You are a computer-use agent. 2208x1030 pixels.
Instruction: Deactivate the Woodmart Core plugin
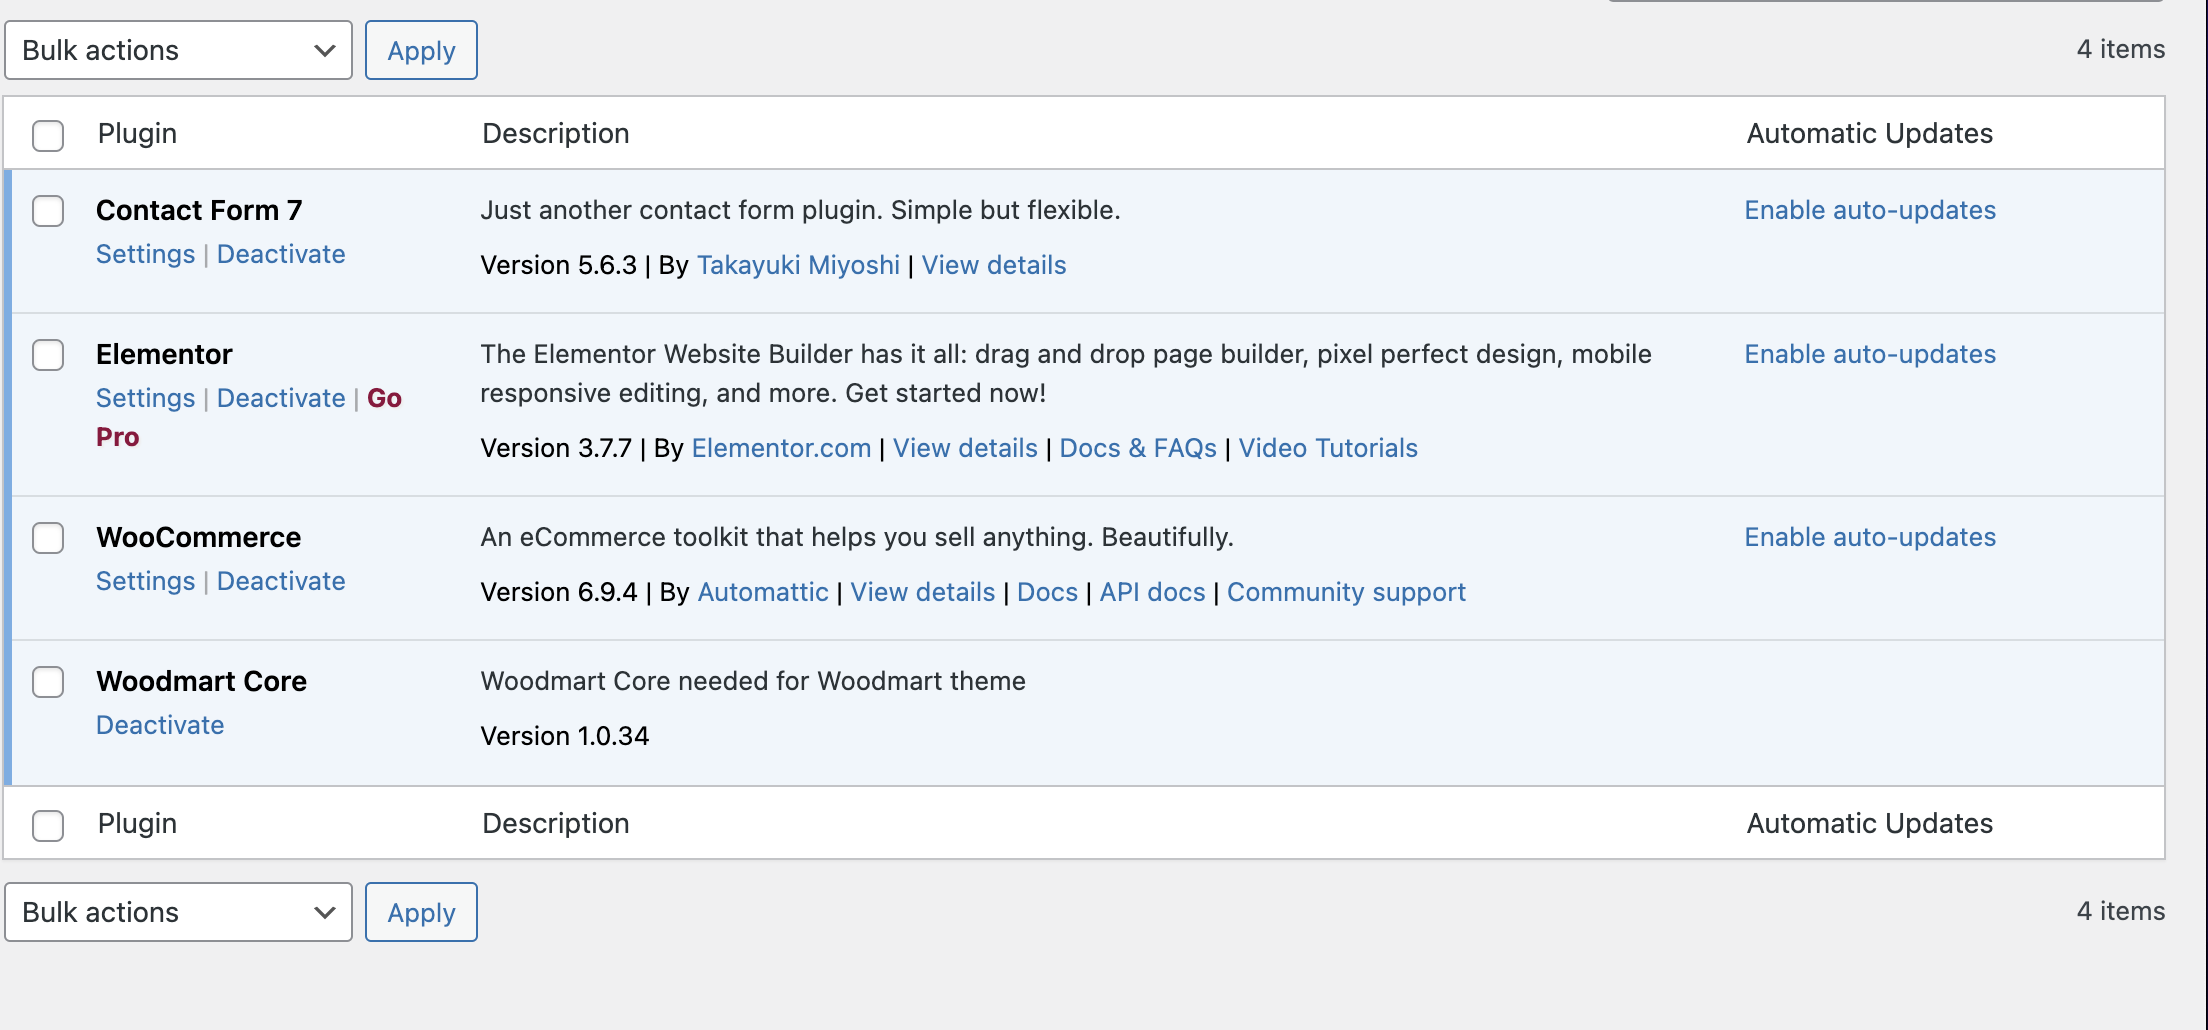pos(160,725)
